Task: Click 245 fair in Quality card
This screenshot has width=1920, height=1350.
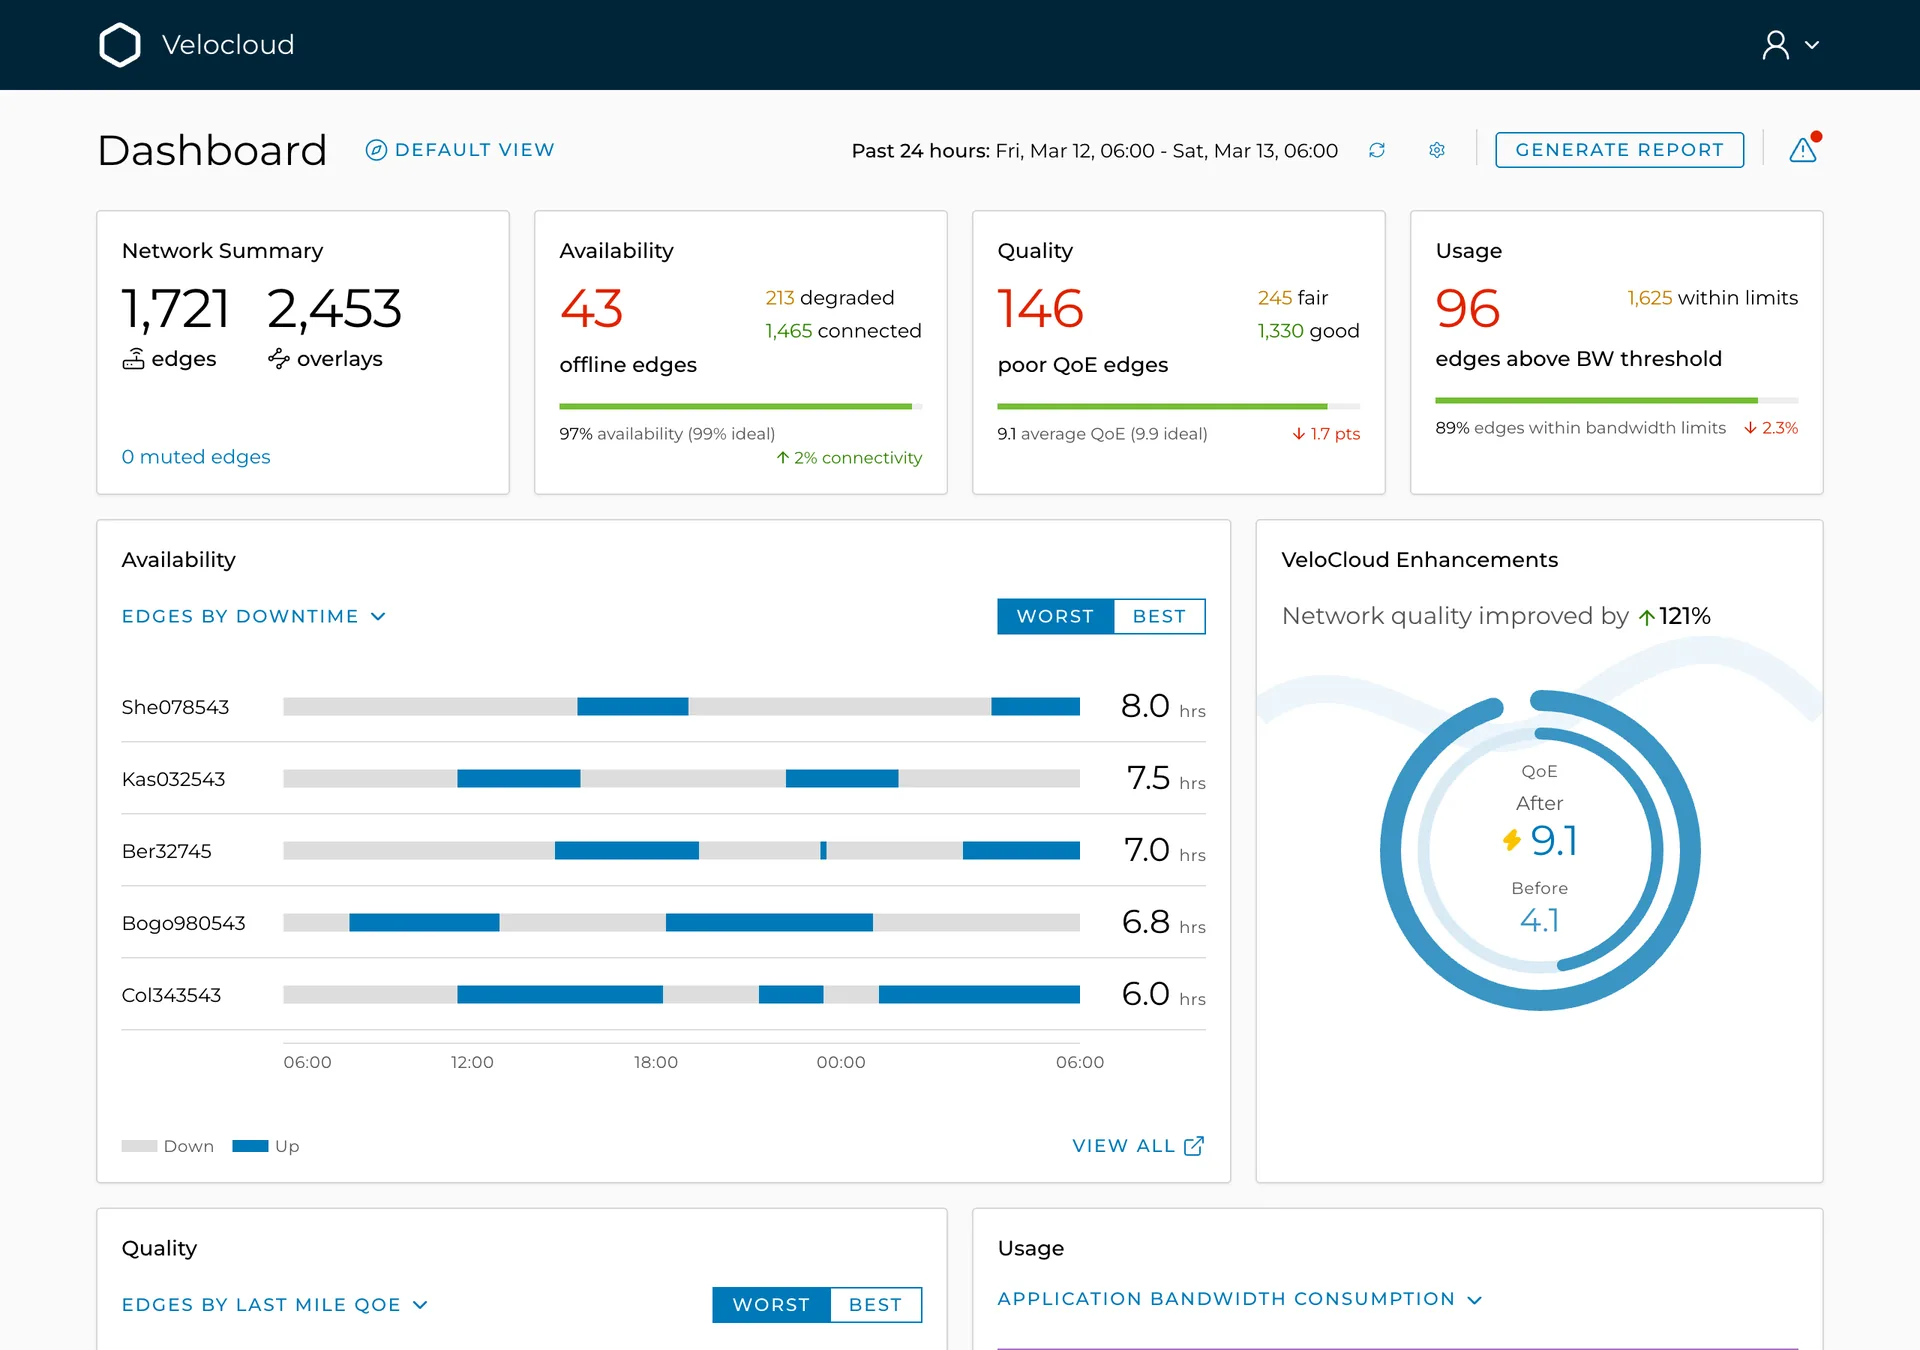Action: 1293,298
